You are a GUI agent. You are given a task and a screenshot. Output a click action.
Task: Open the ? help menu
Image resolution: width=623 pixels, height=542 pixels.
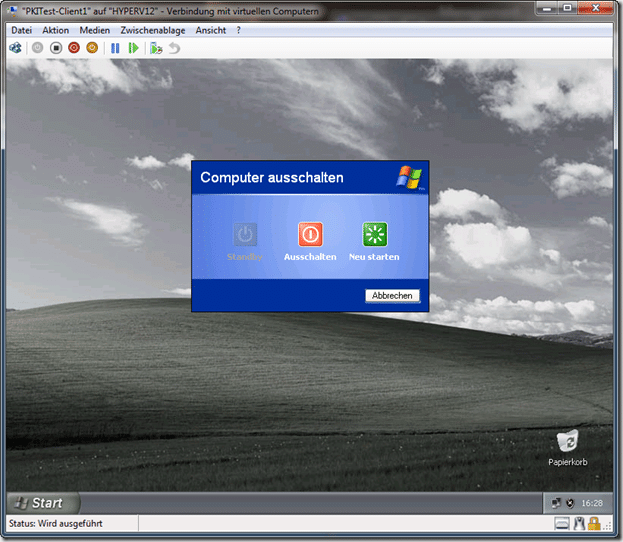[238, 30]
